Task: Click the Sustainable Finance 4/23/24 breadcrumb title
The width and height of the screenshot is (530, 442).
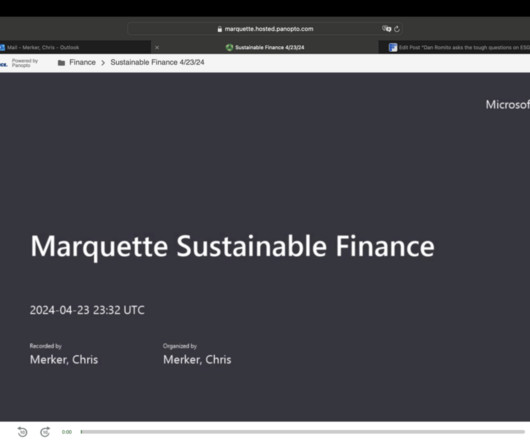Action: coord(157,62)
